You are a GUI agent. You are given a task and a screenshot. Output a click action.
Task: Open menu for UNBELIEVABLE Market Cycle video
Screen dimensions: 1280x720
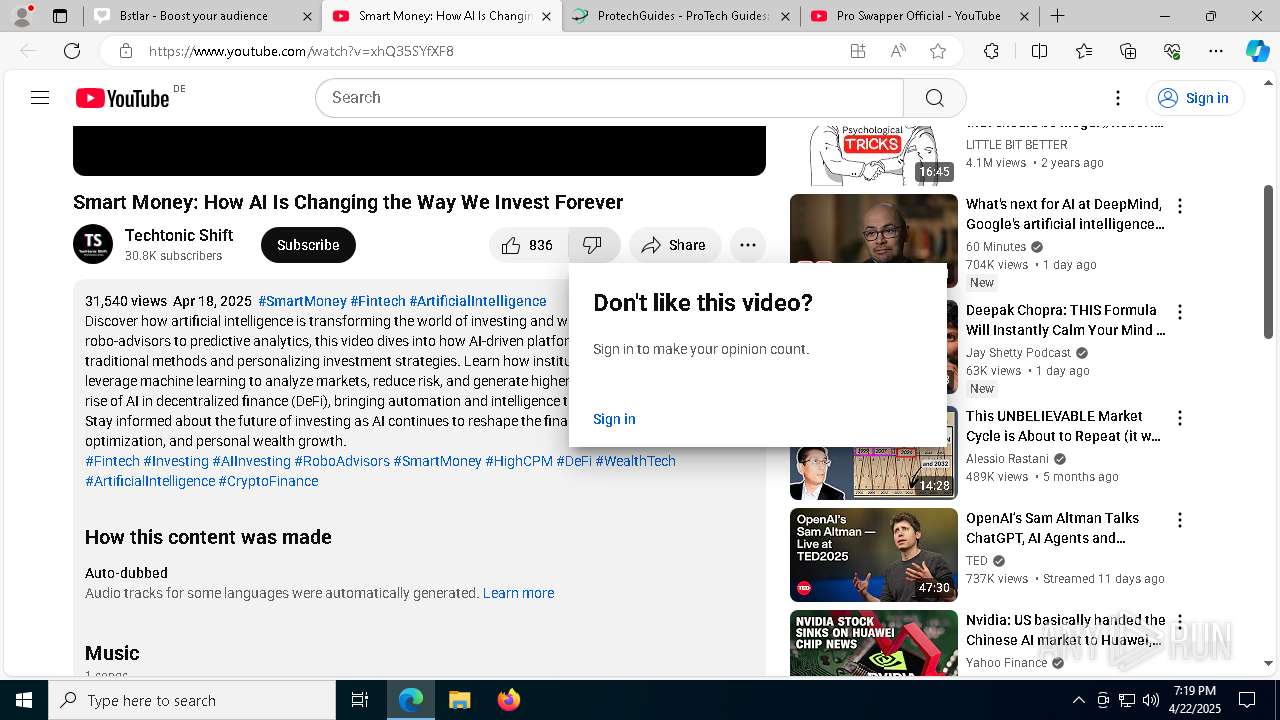click(1180, 418)
